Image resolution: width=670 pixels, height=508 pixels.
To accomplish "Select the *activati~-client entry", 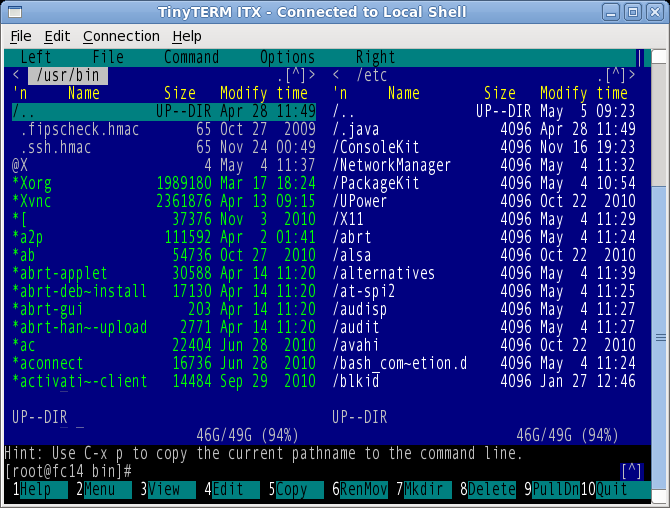I will [x=164, y=381].
